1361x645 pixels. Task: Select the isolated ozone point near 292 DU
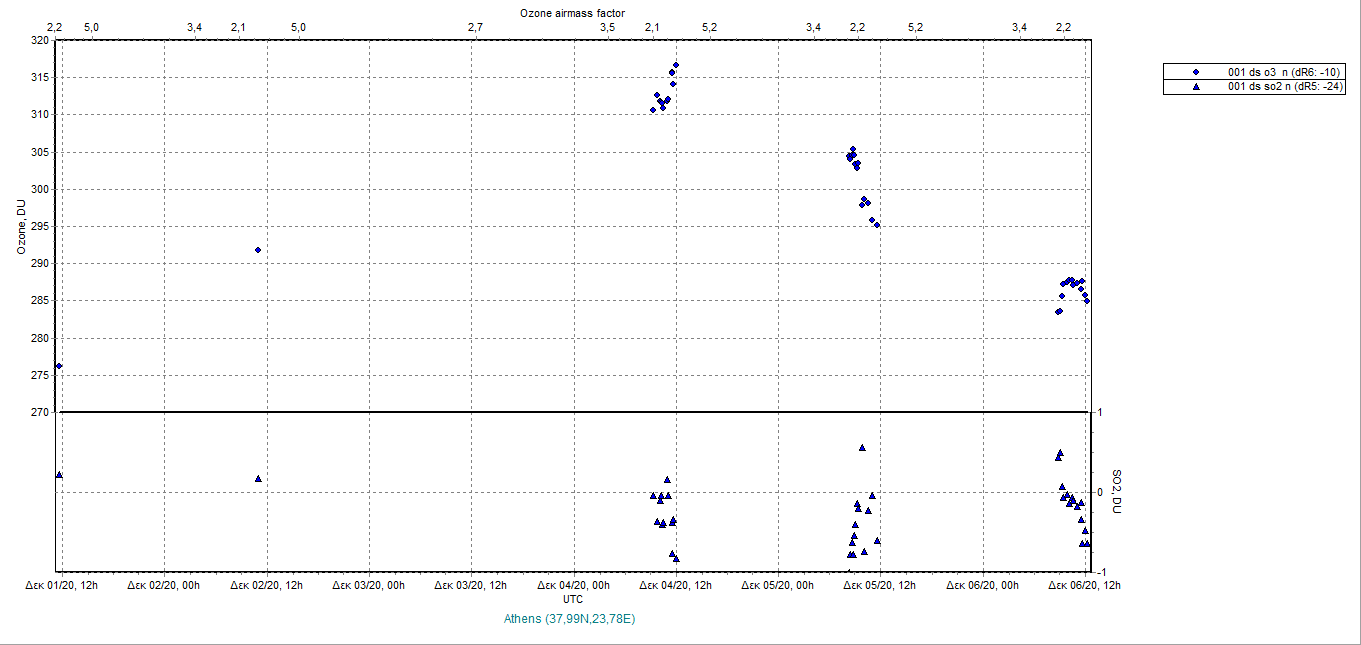(258, 250)
